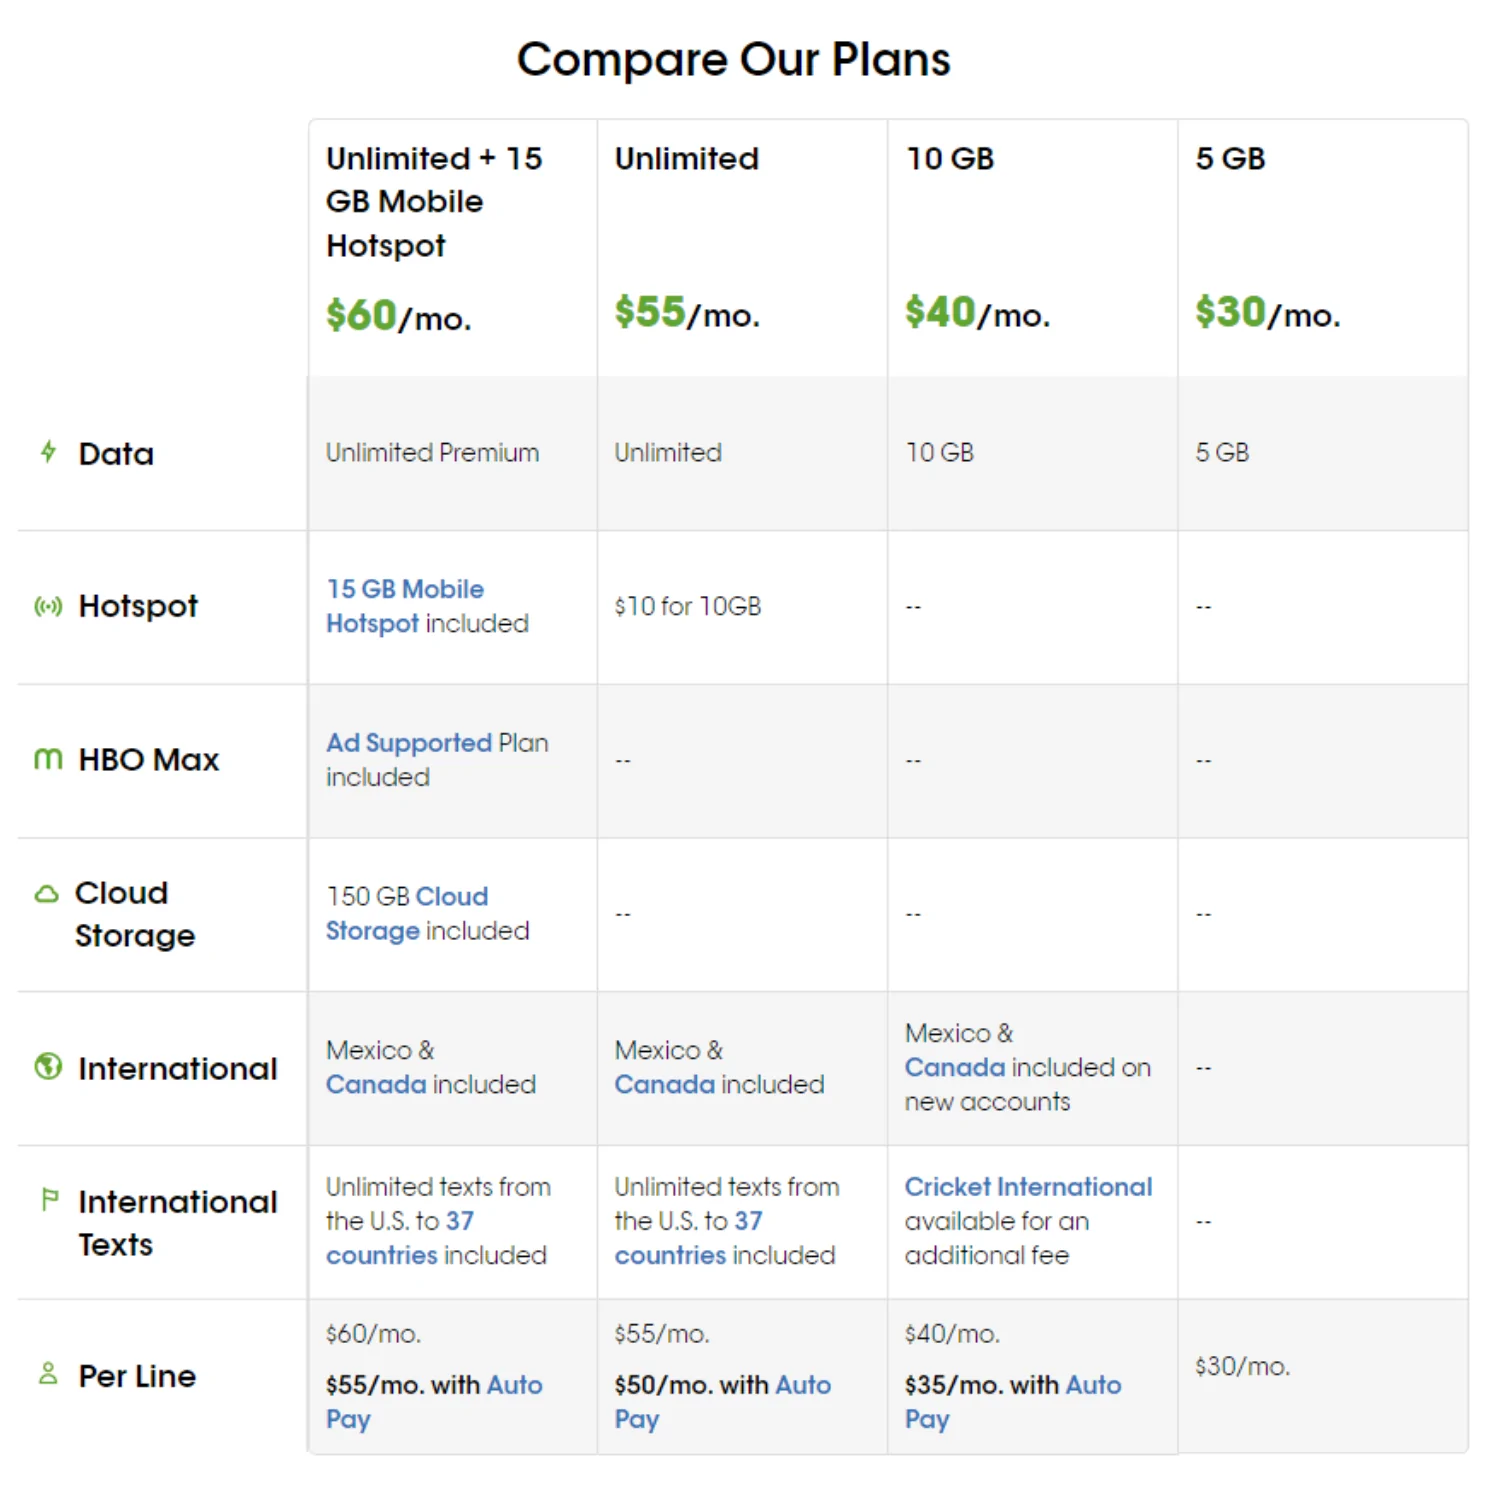Click Canada link in the Unlimited column
The width and height of the screenshot is (1500, 1500).
tap(664, 1084)
